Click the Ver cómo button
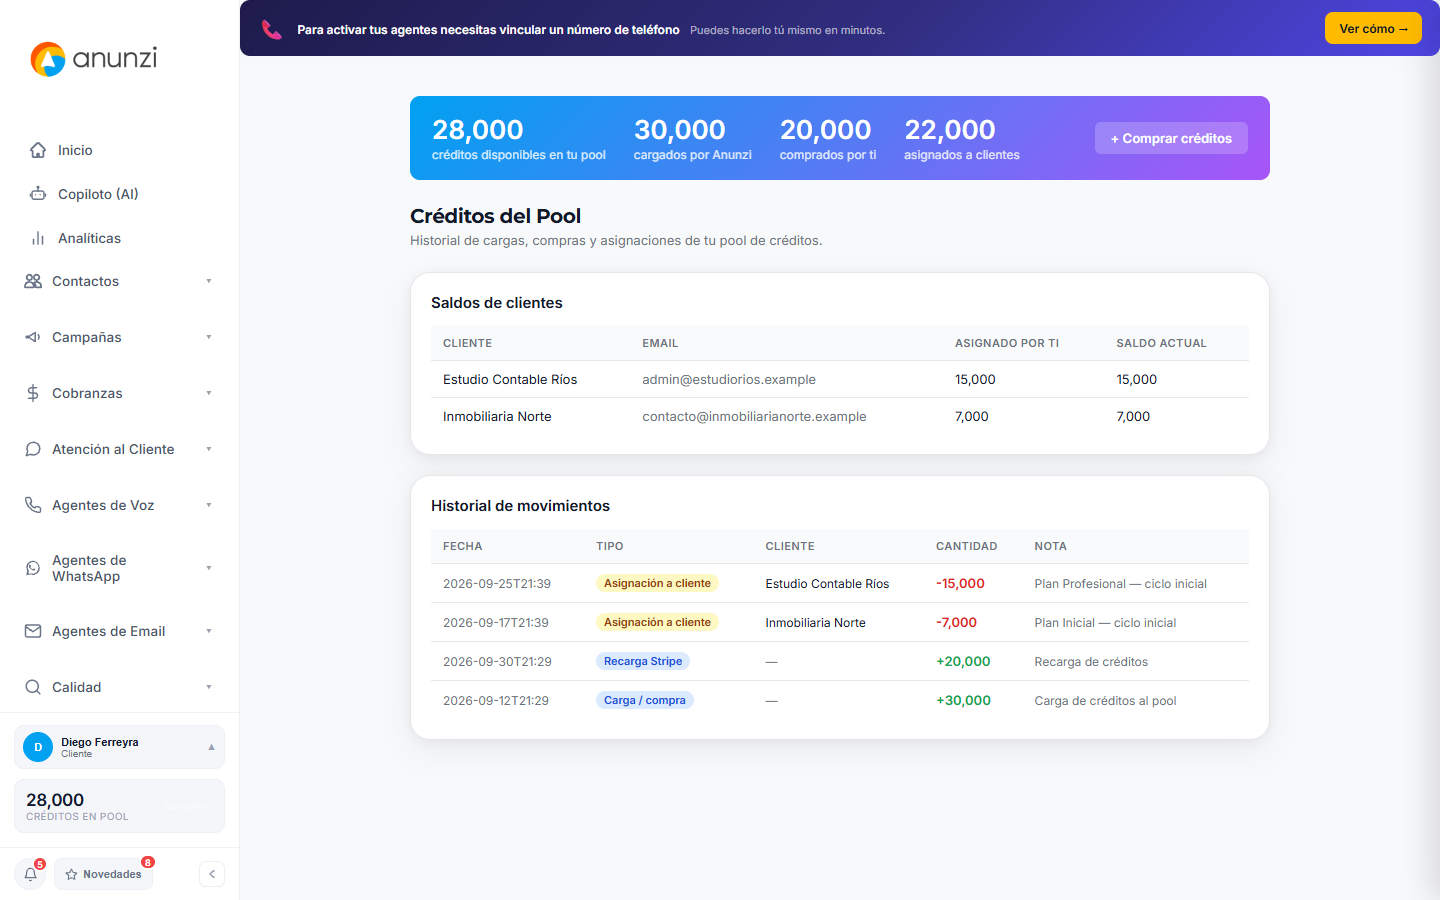 tap(1373, 28)
